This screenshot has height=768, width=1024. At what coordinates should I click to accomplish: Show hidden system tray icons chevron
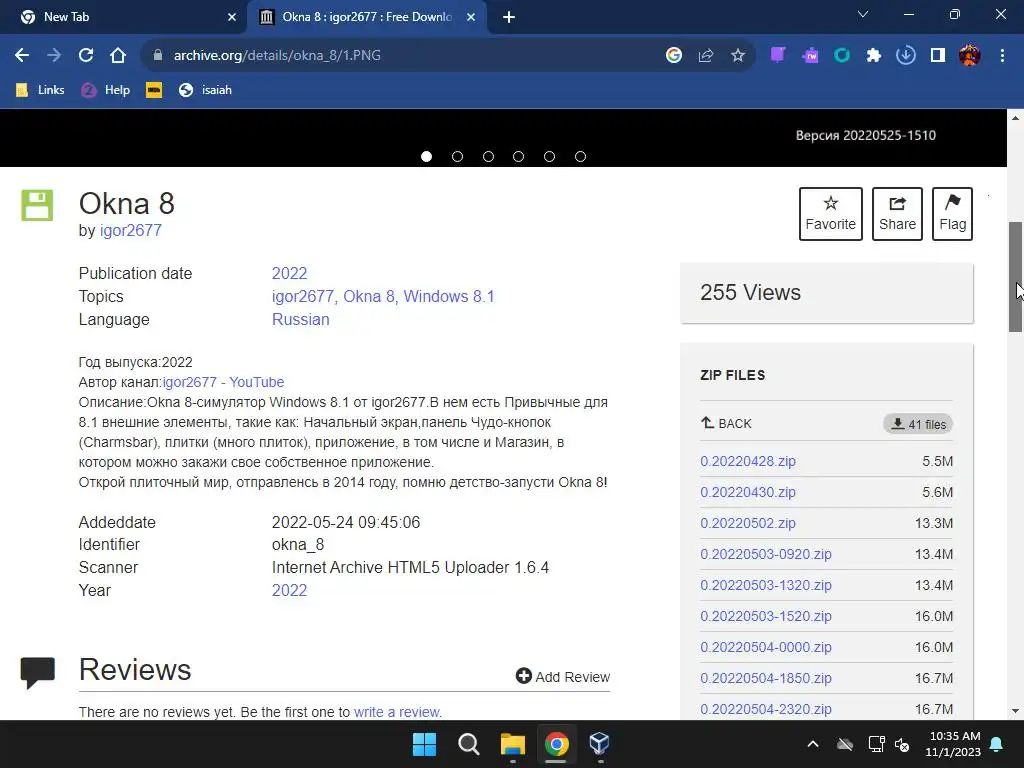[x=813, y=744]
